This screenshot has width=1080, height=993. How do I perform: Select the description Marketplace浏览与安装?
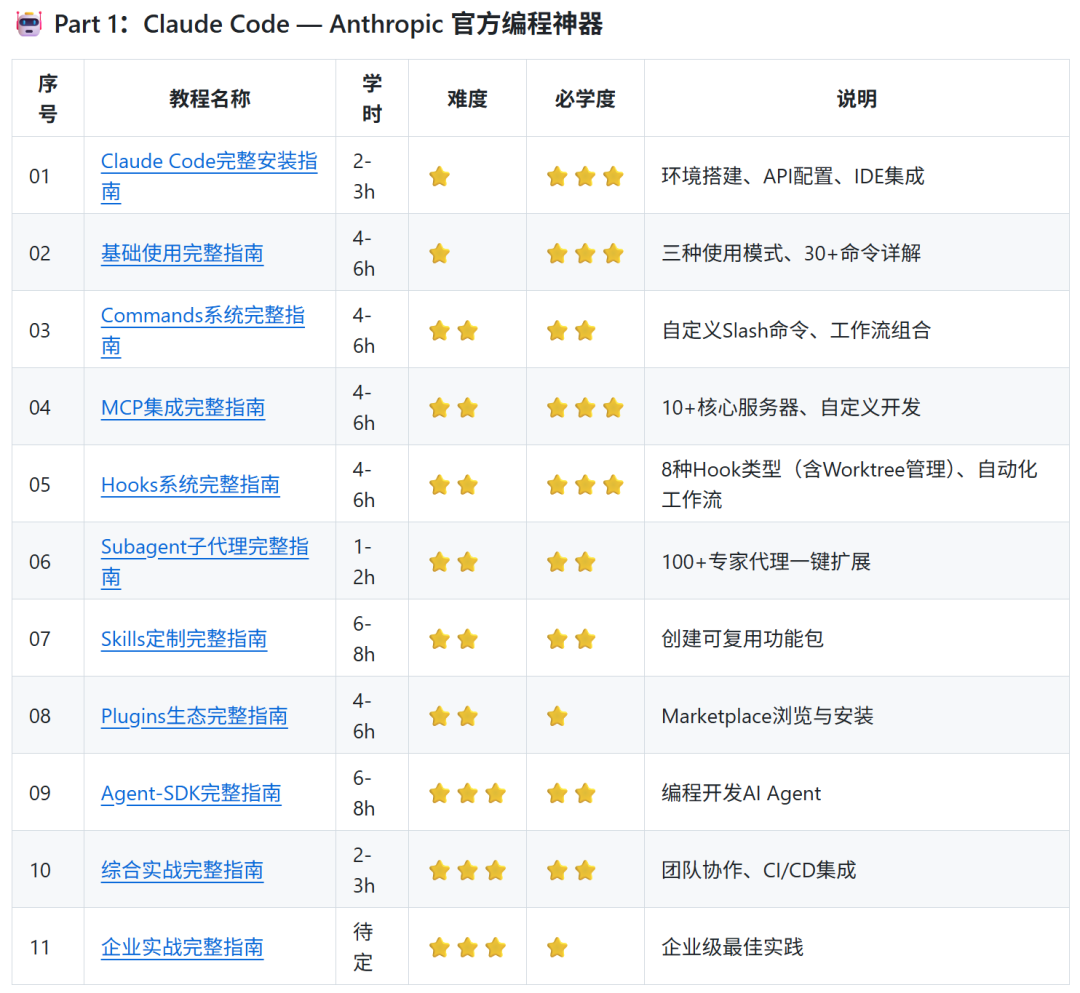767,716
